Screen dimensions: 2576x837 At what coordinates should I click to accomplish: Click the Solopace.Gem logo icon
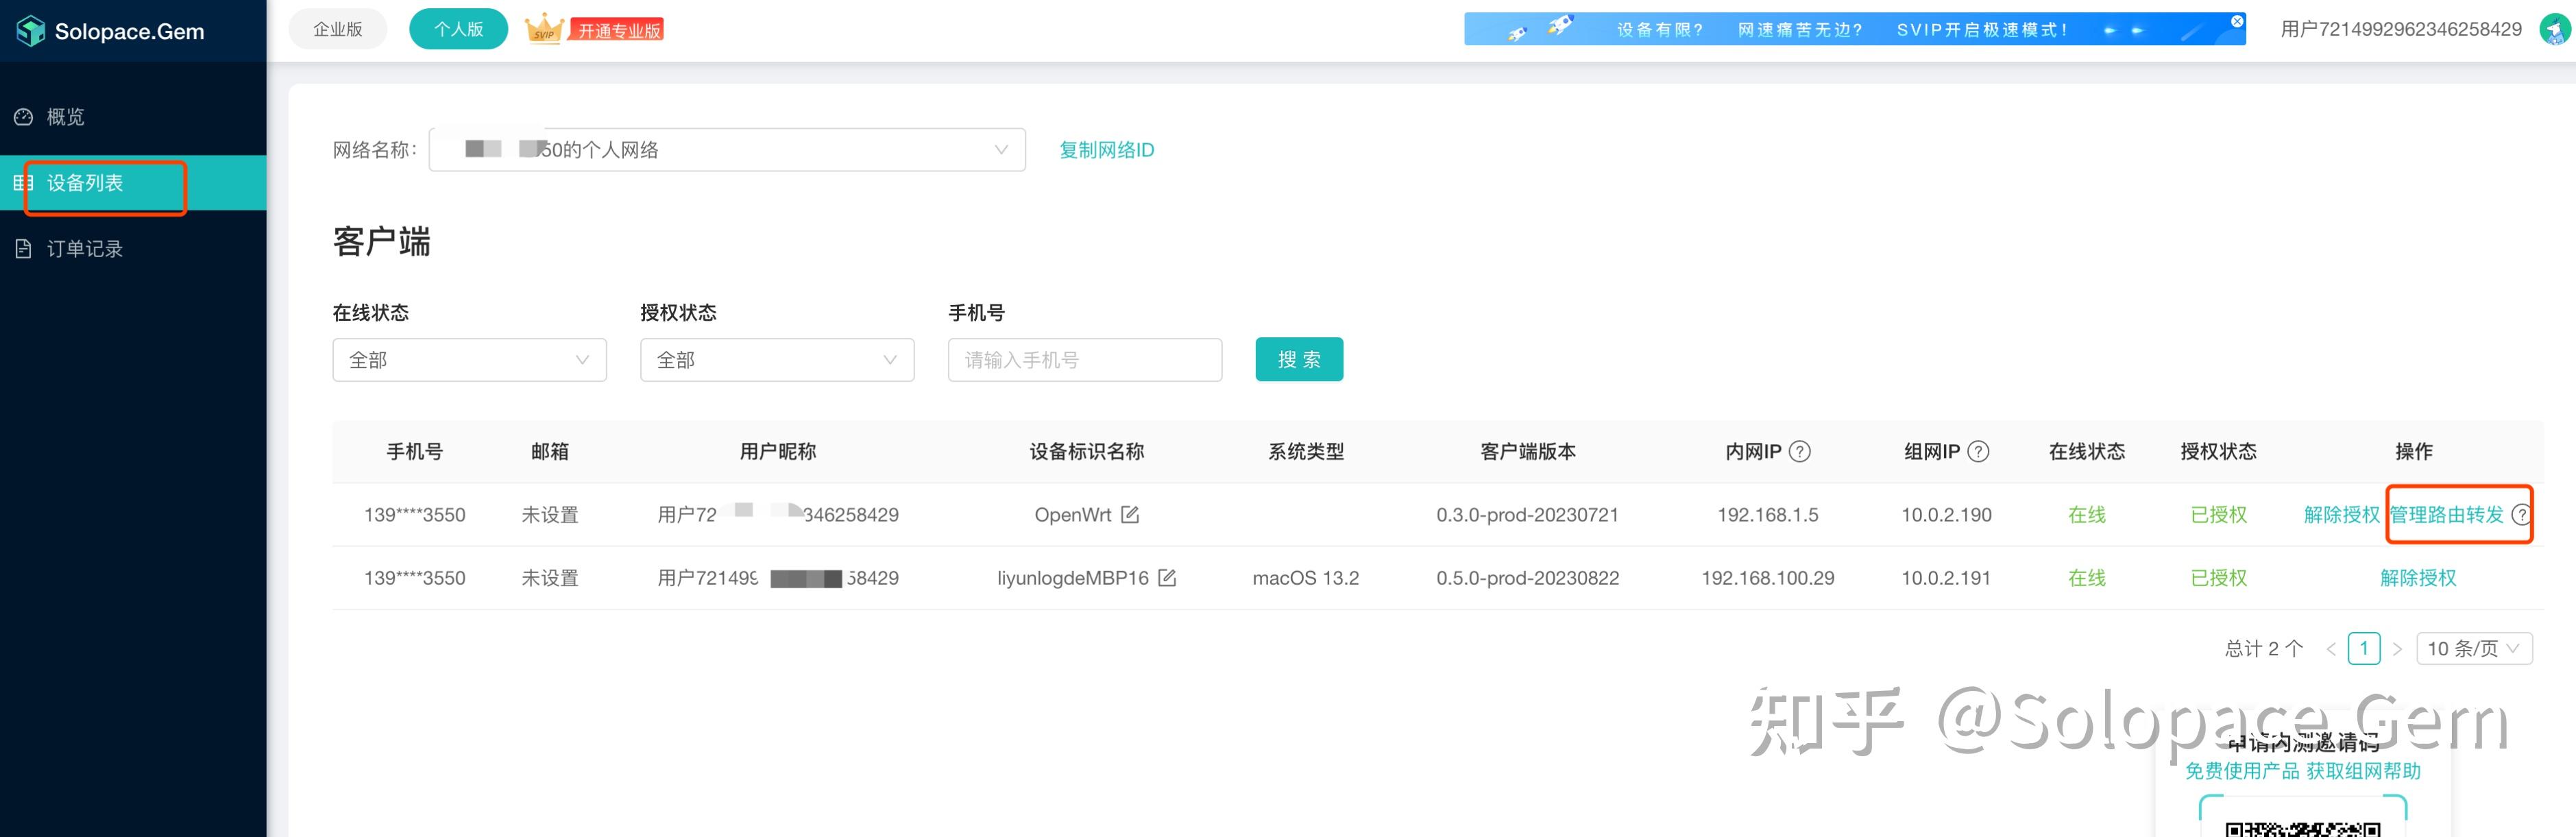pyautogui.click(x=31, y=31)
